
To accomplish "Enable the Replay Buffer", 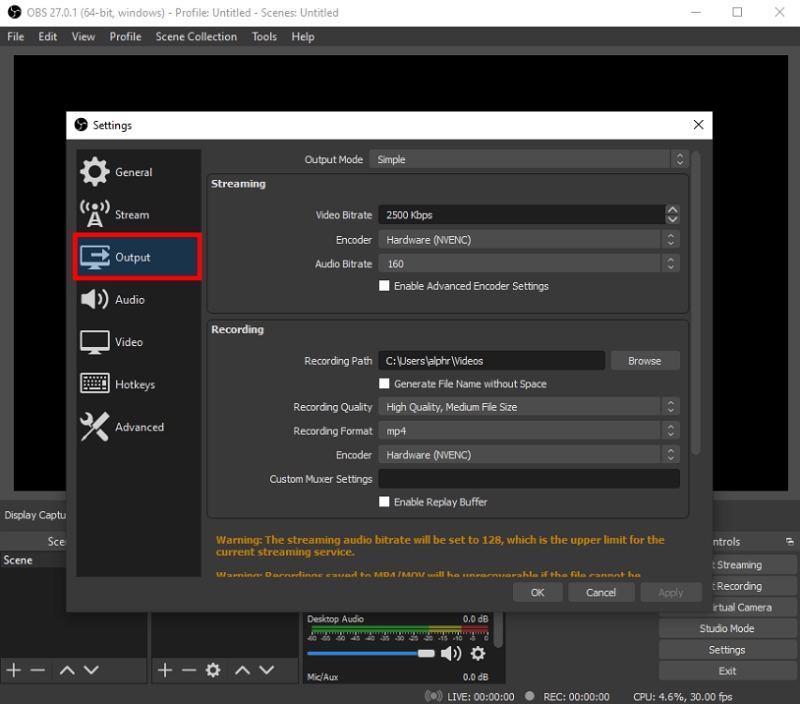I will [x=384, y=501].
